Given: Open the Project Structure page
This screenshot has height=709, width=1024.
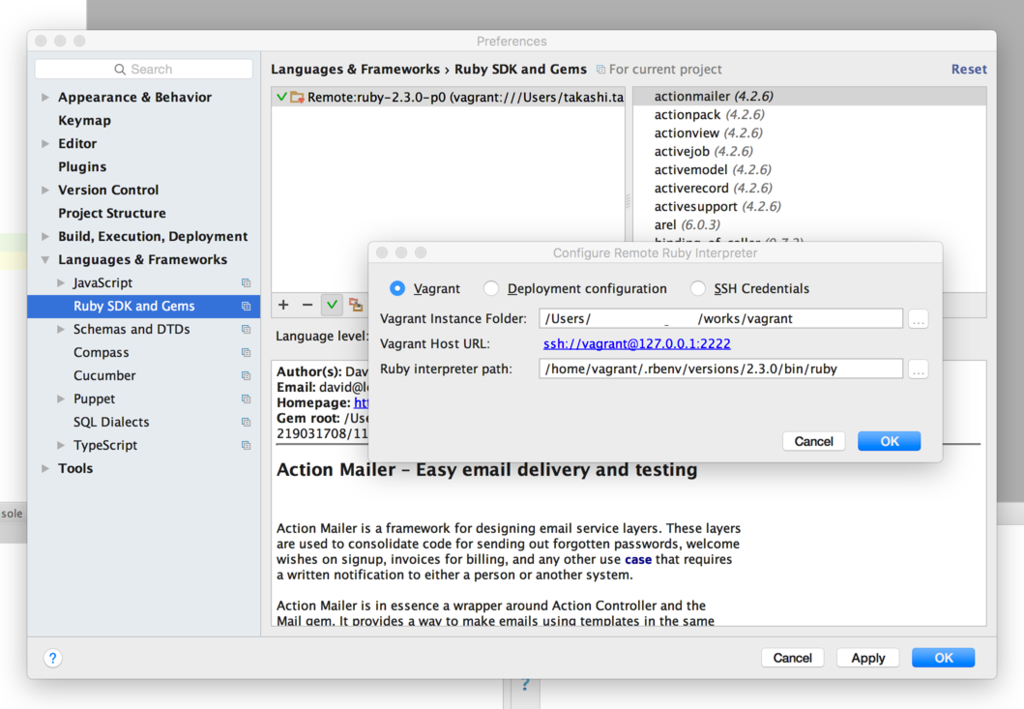Looking at the screenshot, I should tap(112, 213).
